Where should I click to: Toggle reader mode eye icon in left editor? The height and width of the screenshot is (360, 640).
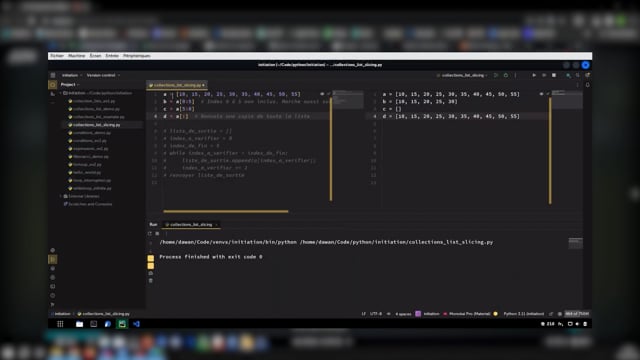(322, 94)
